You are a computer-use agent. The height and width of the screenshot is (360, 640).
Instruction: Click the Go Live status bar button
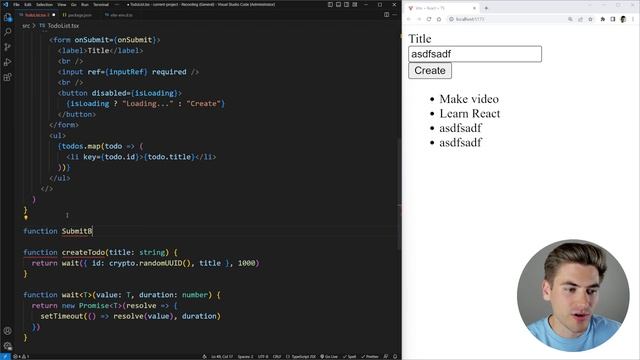click(x=329, y=356)
